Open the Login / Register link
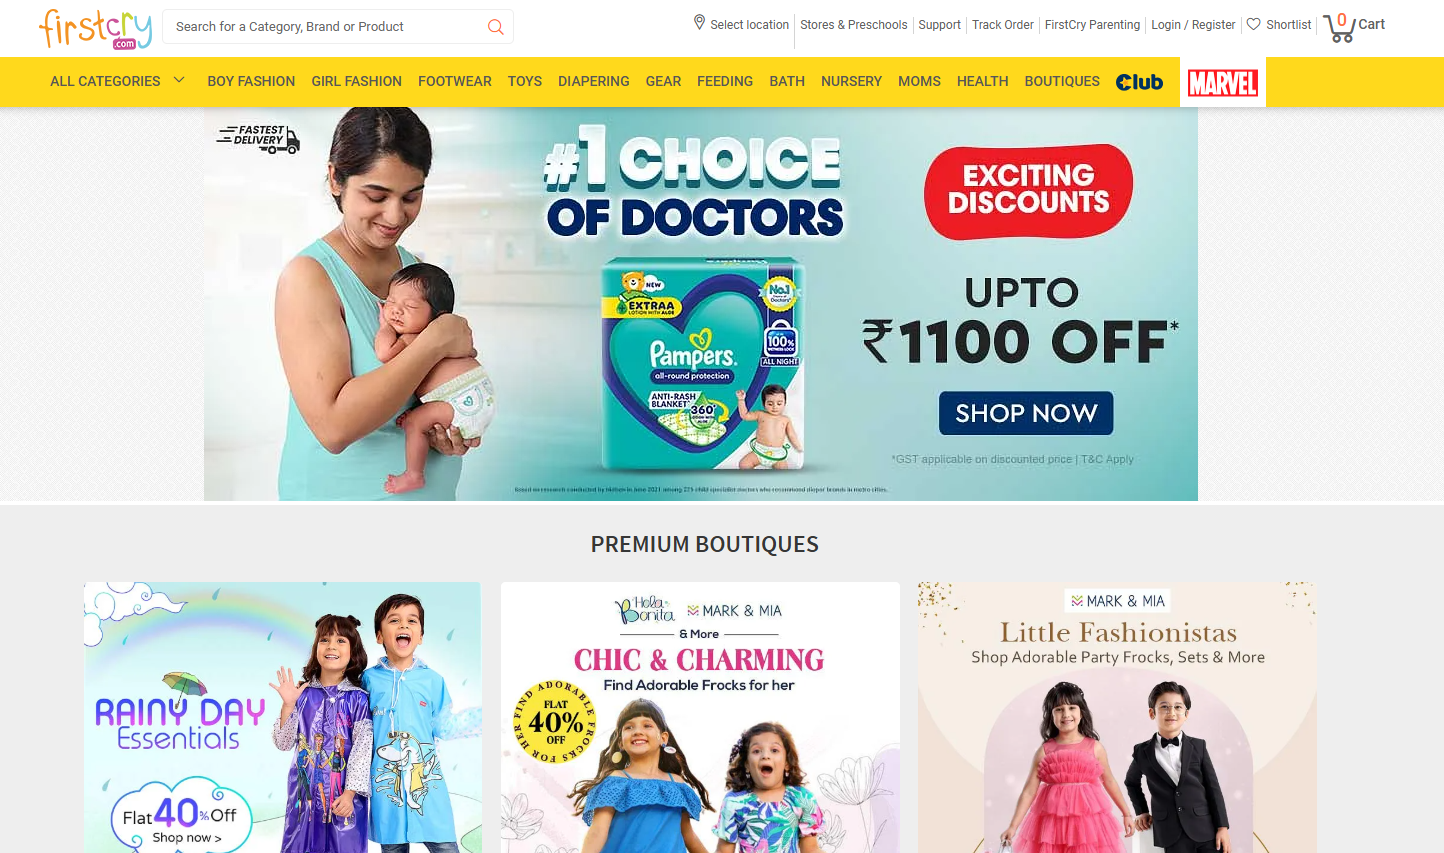The image size is (1444, 853). click(1193, 25)
